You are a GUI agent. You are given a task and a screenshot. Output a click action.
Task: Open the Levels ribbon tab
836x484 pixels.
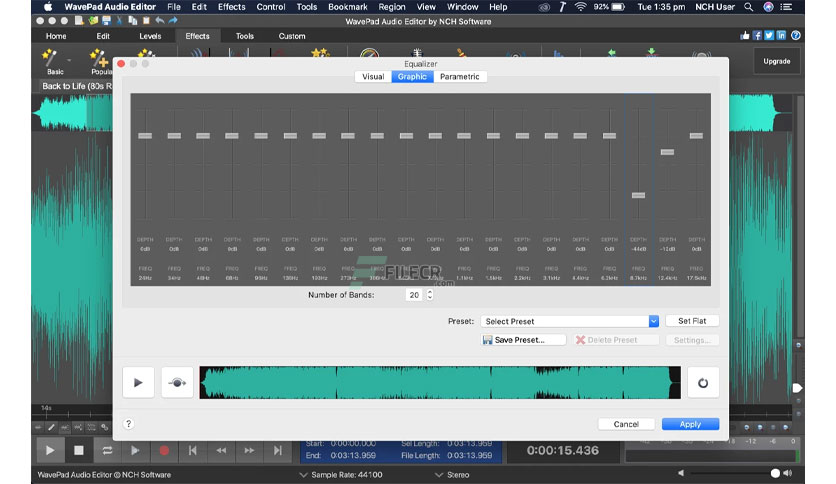click(x=150, y=36)
